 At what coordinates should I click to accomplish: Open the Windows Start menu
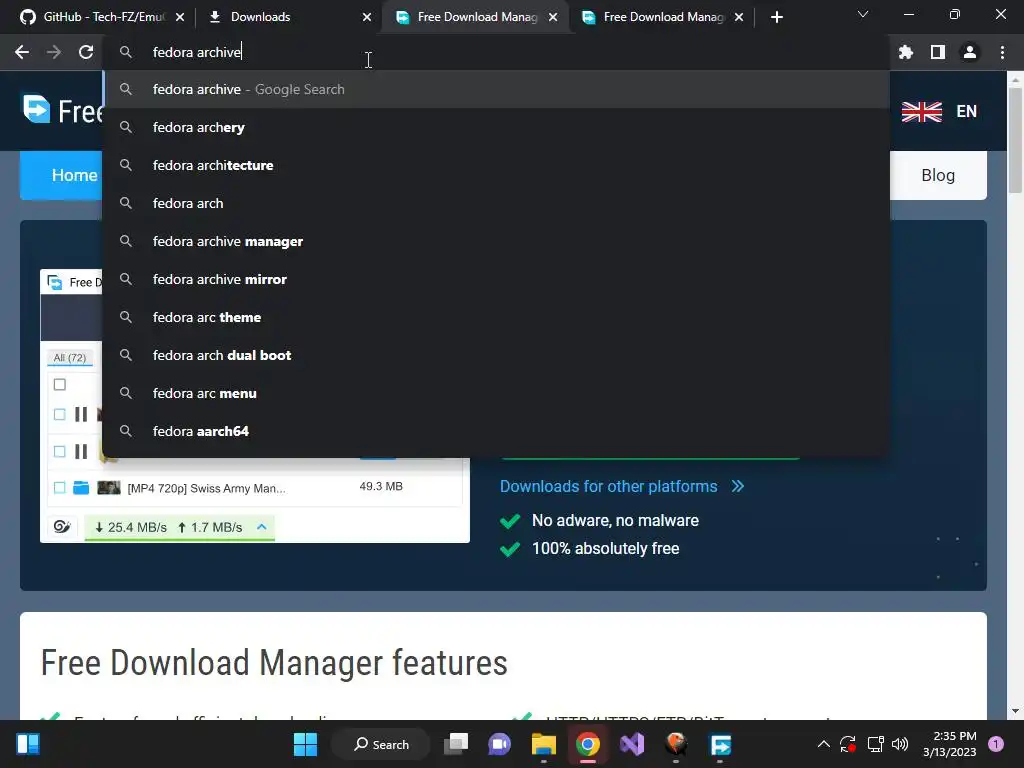305,744
